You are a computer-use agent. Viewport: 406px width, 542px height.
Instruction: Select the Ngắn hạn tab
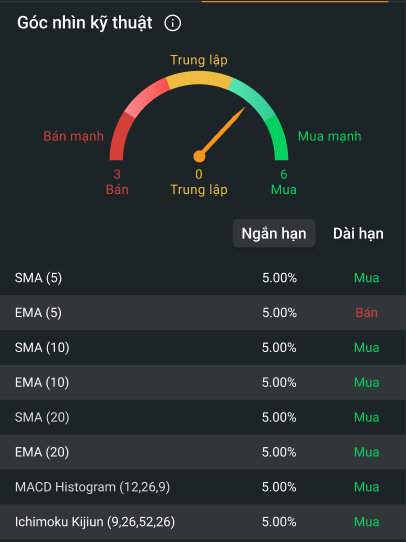[274, 233]
